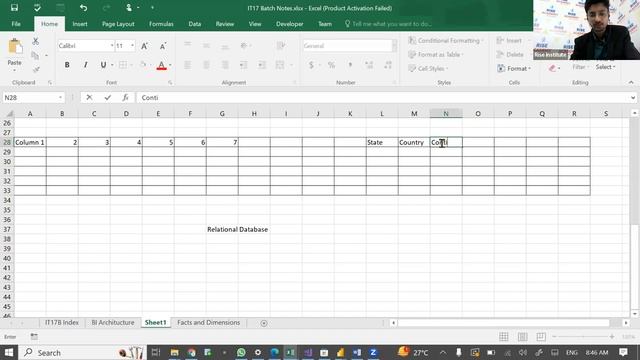Screen dimensions: 640x360
Task: Open the Find & Select menu
Action: tap(605, 67)
